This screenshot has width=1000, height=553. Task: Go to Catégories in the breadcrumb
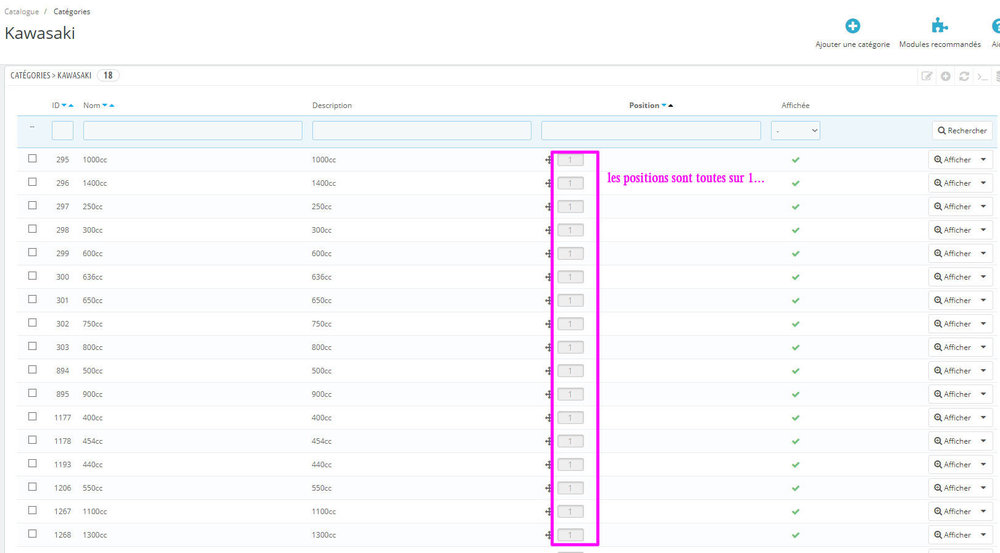coord(71,11)
